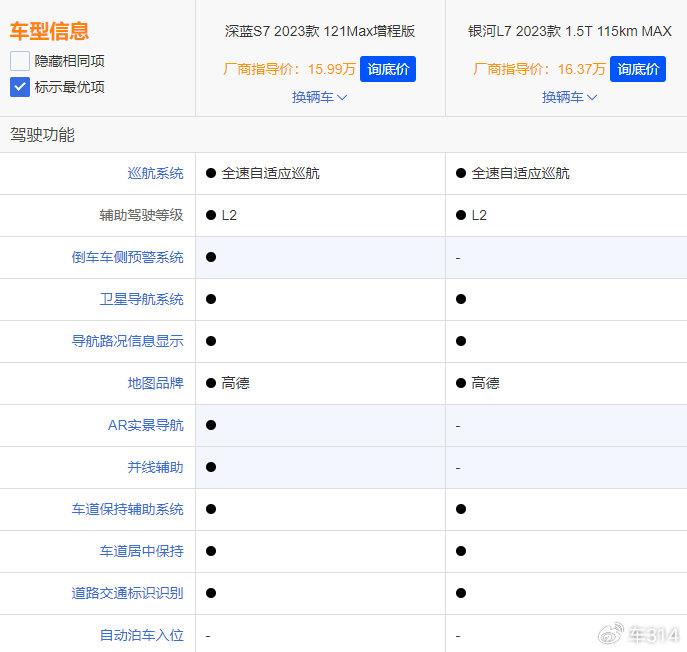Click 询底价 for 深蓝S7

[388, 69]
